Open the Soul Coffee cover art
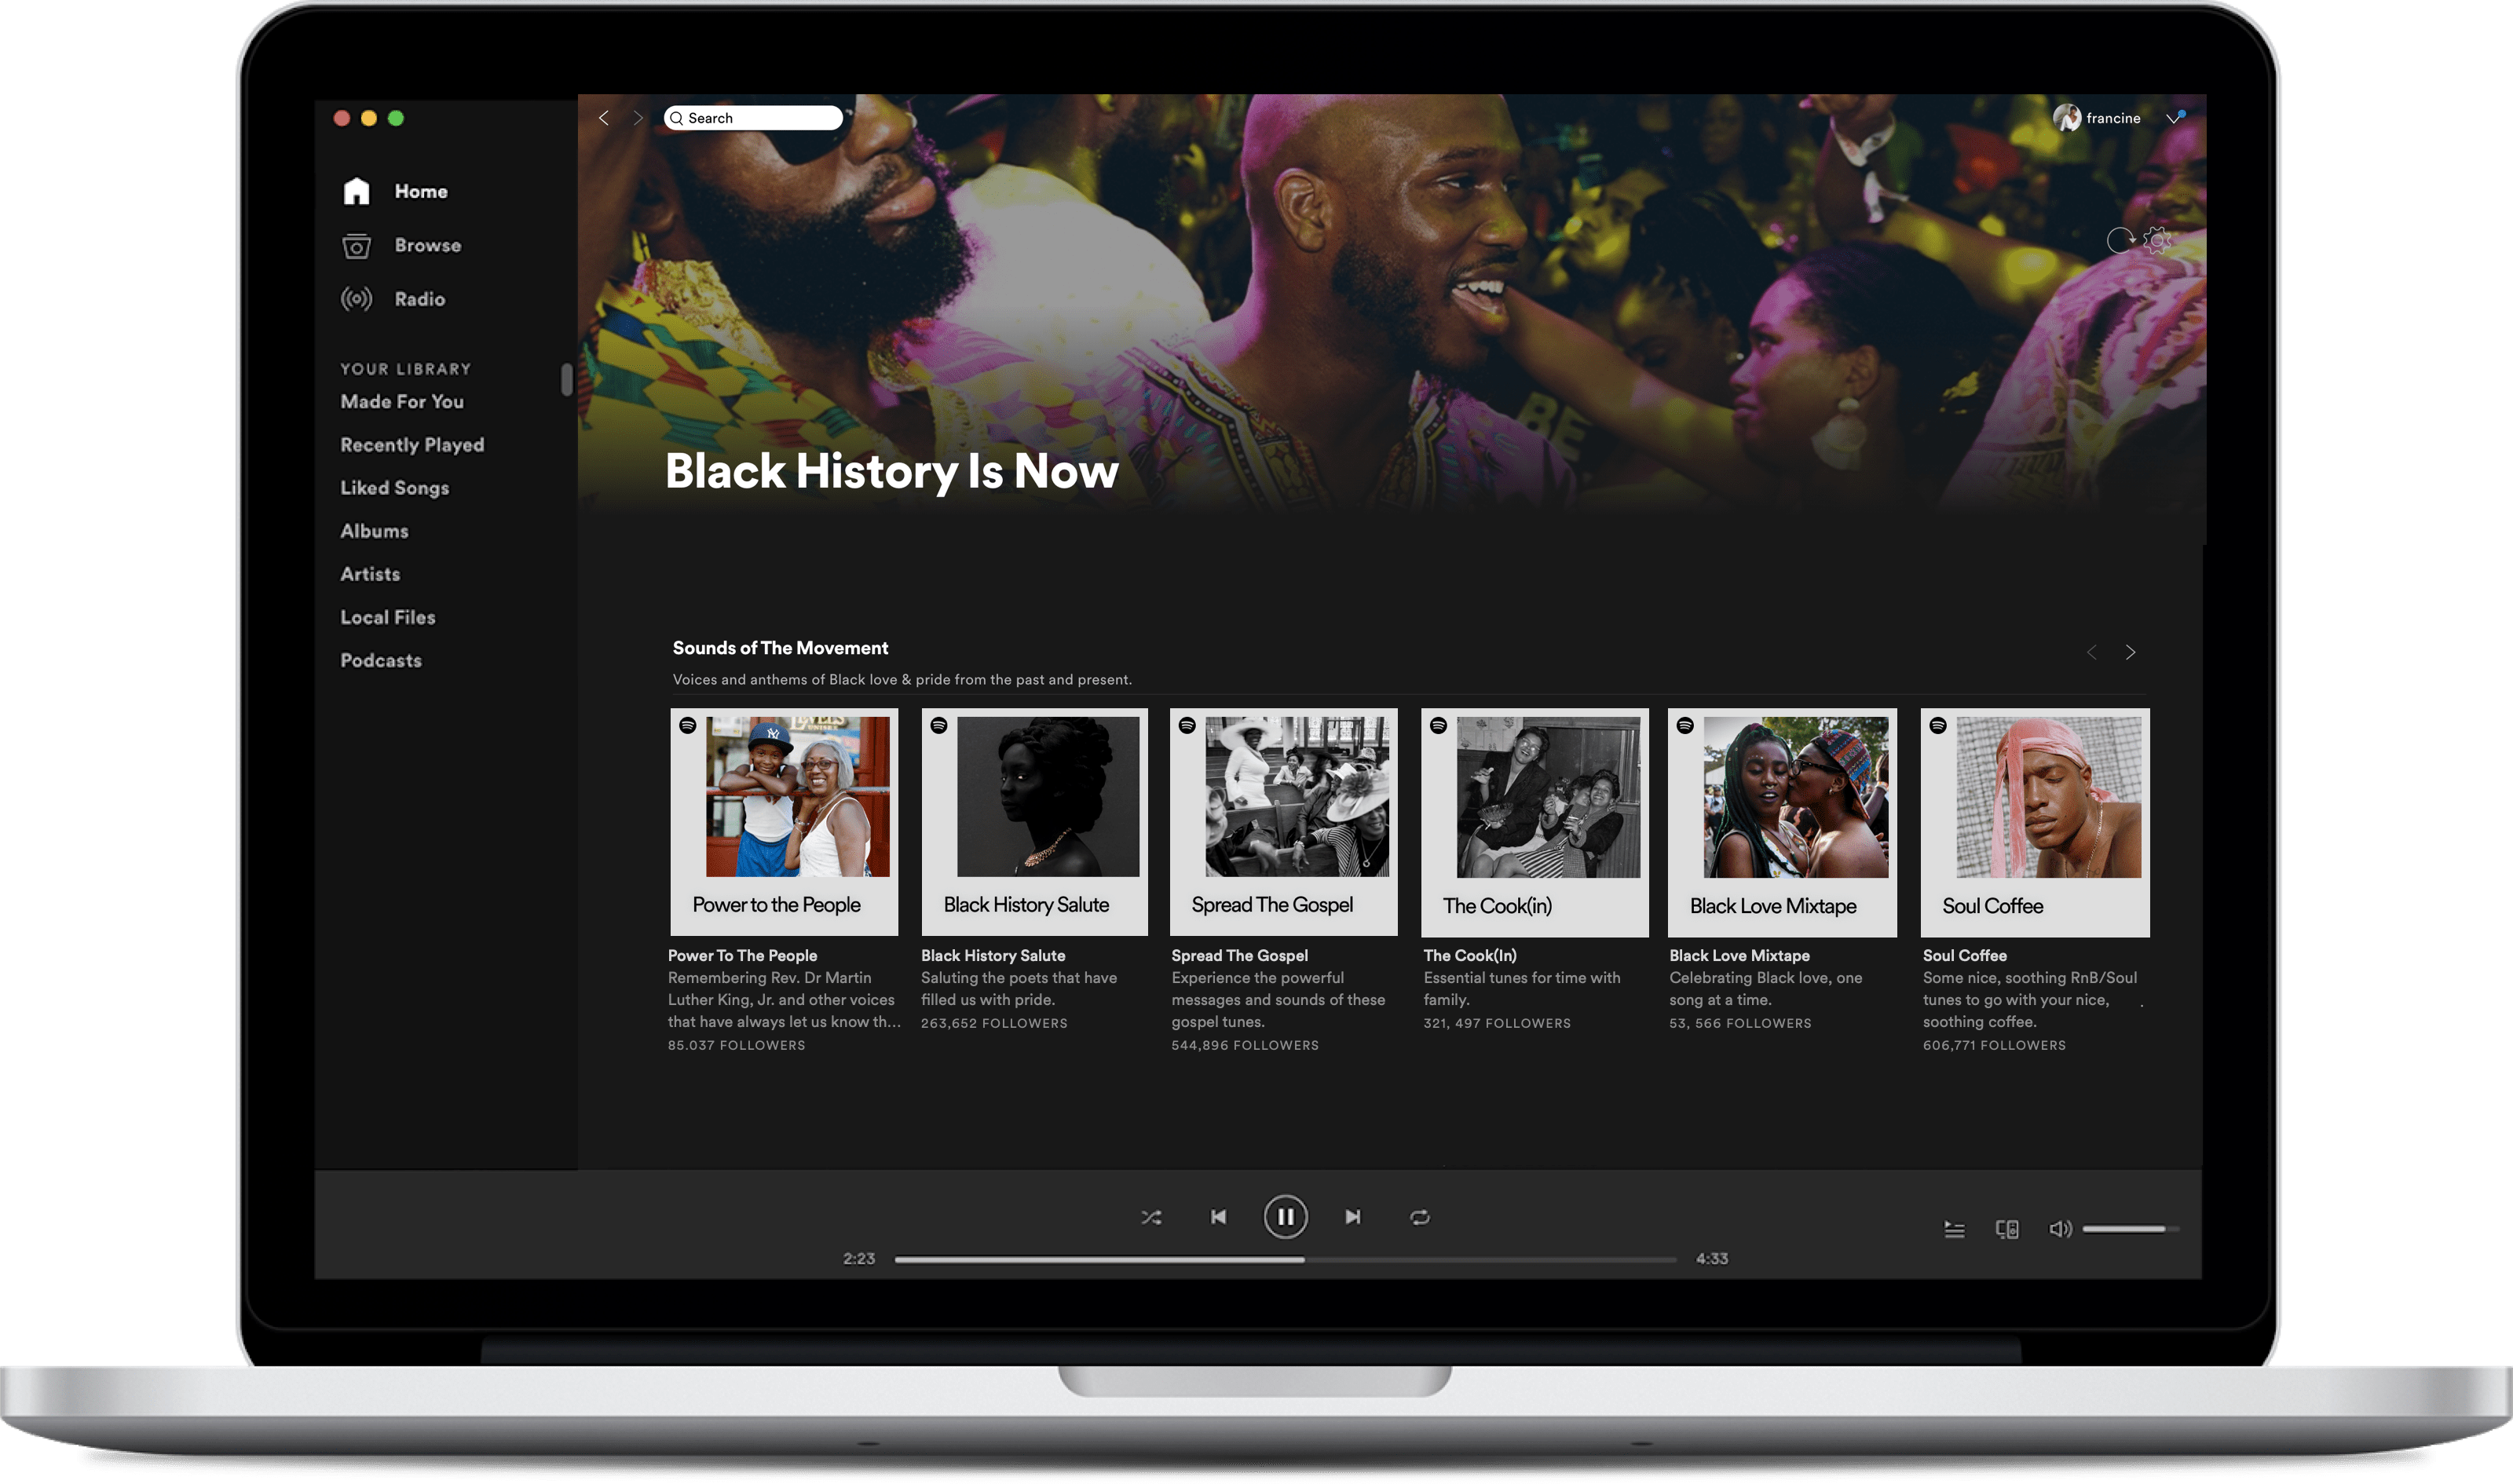This screenshot has width=2513, height=1484. (2035, 822)
